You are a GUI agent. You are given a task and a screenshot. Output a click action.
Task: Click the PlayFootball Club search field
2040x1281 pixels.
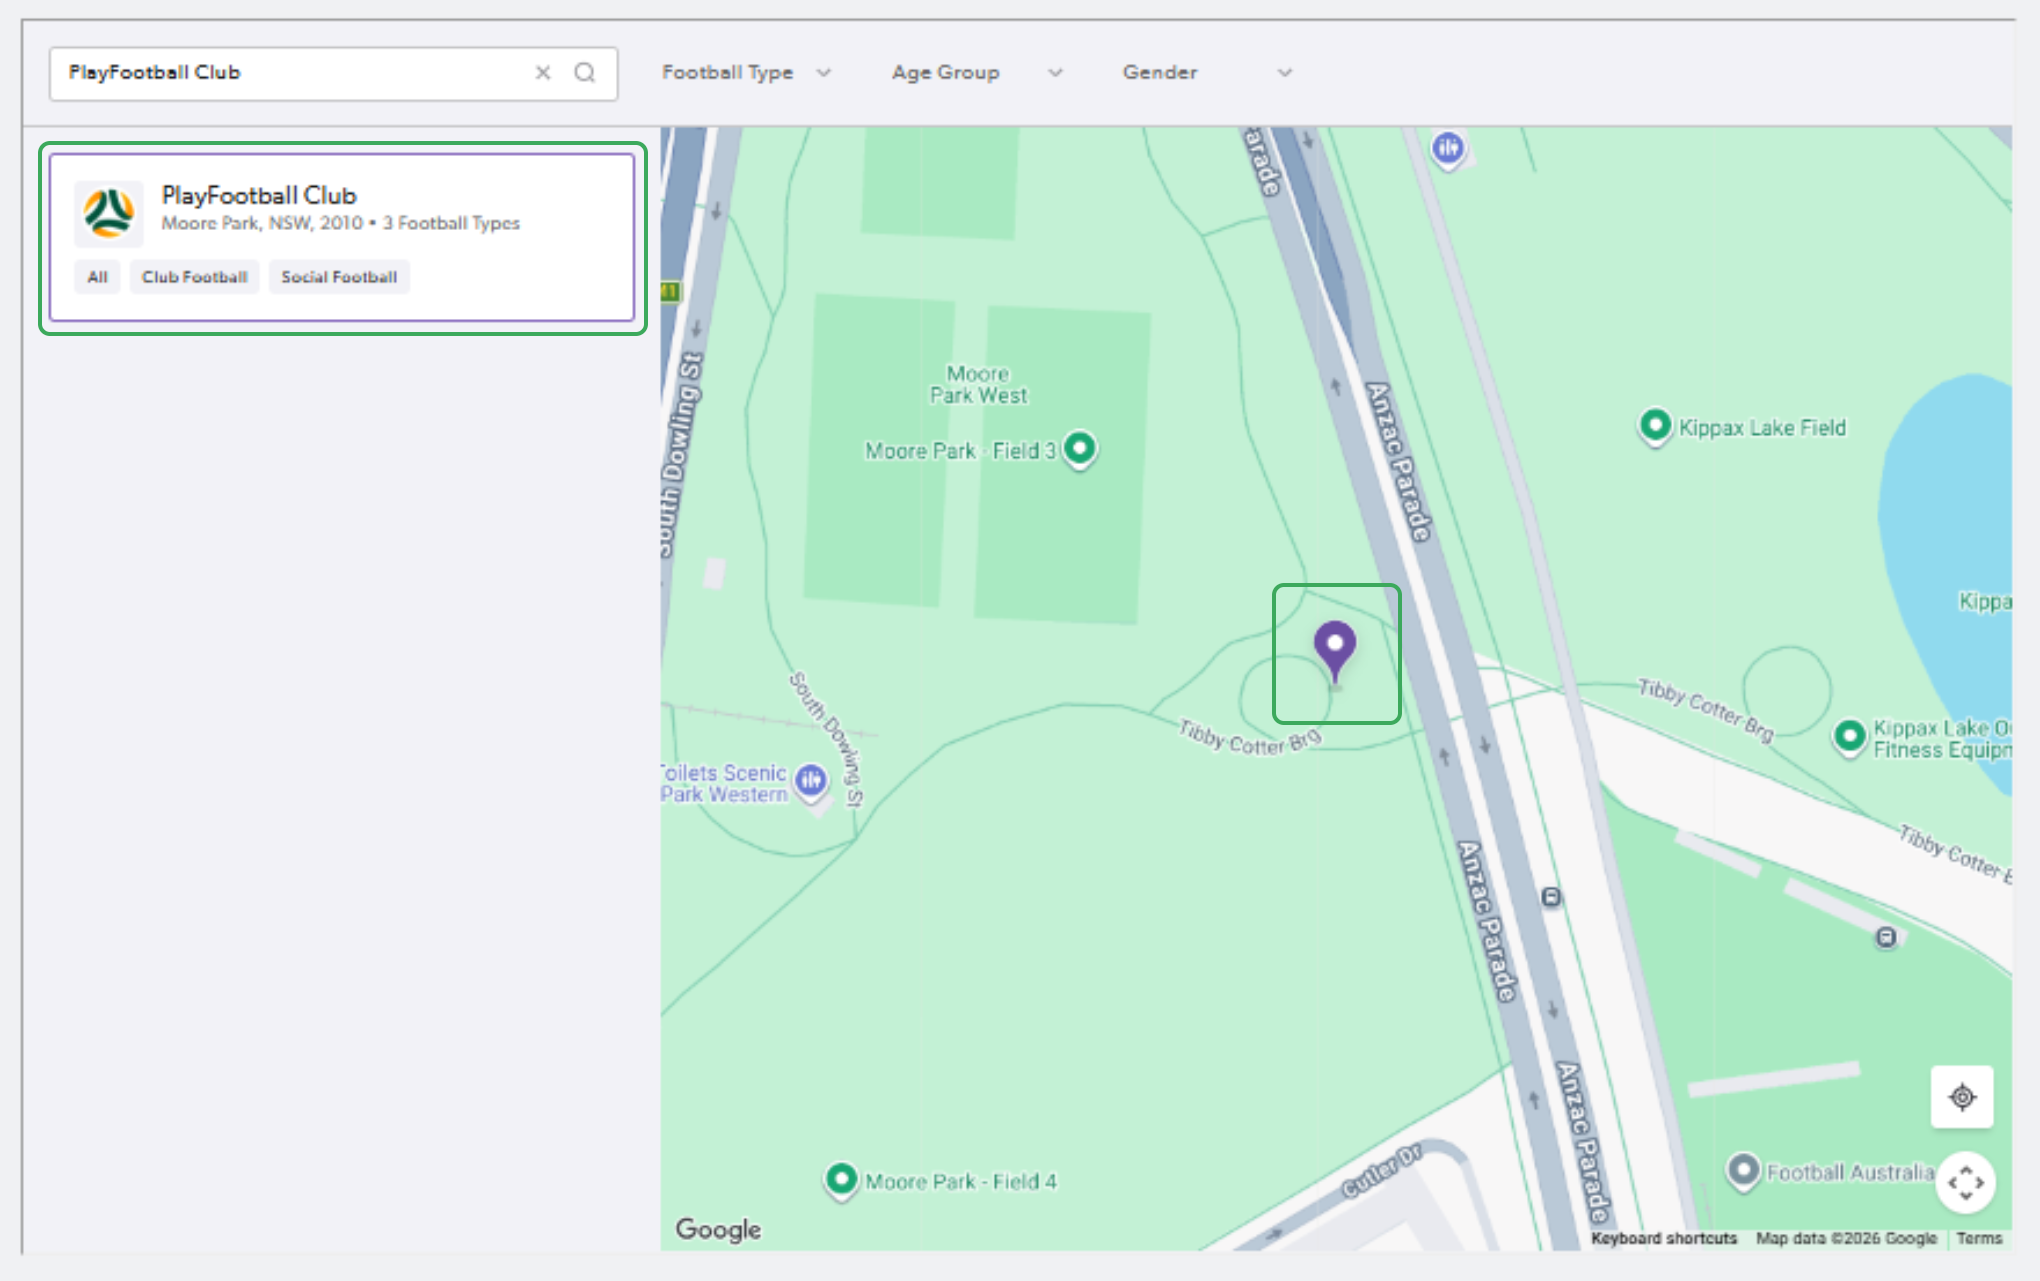pyautogui.click(x=333, y=73)
